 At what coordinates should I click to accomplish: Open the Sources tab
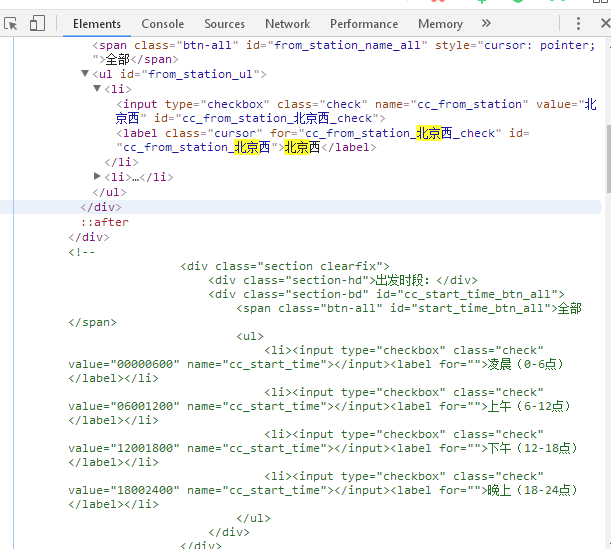tap(224, 24)
